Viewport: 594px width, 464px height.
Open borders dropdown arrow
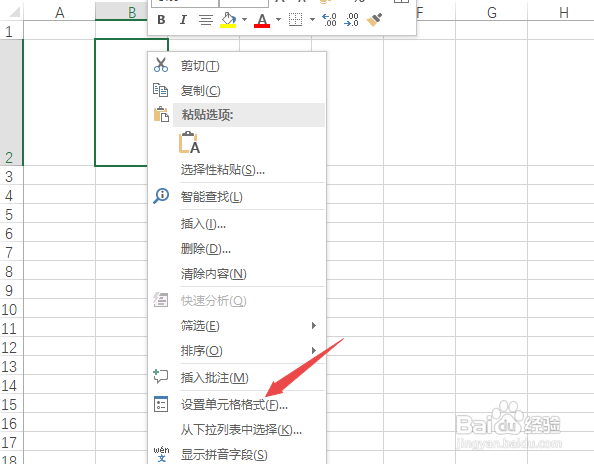point(312,19)
